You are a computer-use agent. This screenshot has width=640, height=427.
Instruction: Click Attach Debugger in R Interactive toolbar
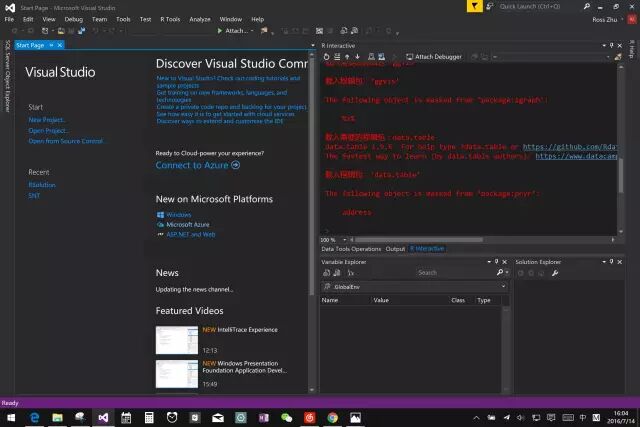click(x=434, y=57)
